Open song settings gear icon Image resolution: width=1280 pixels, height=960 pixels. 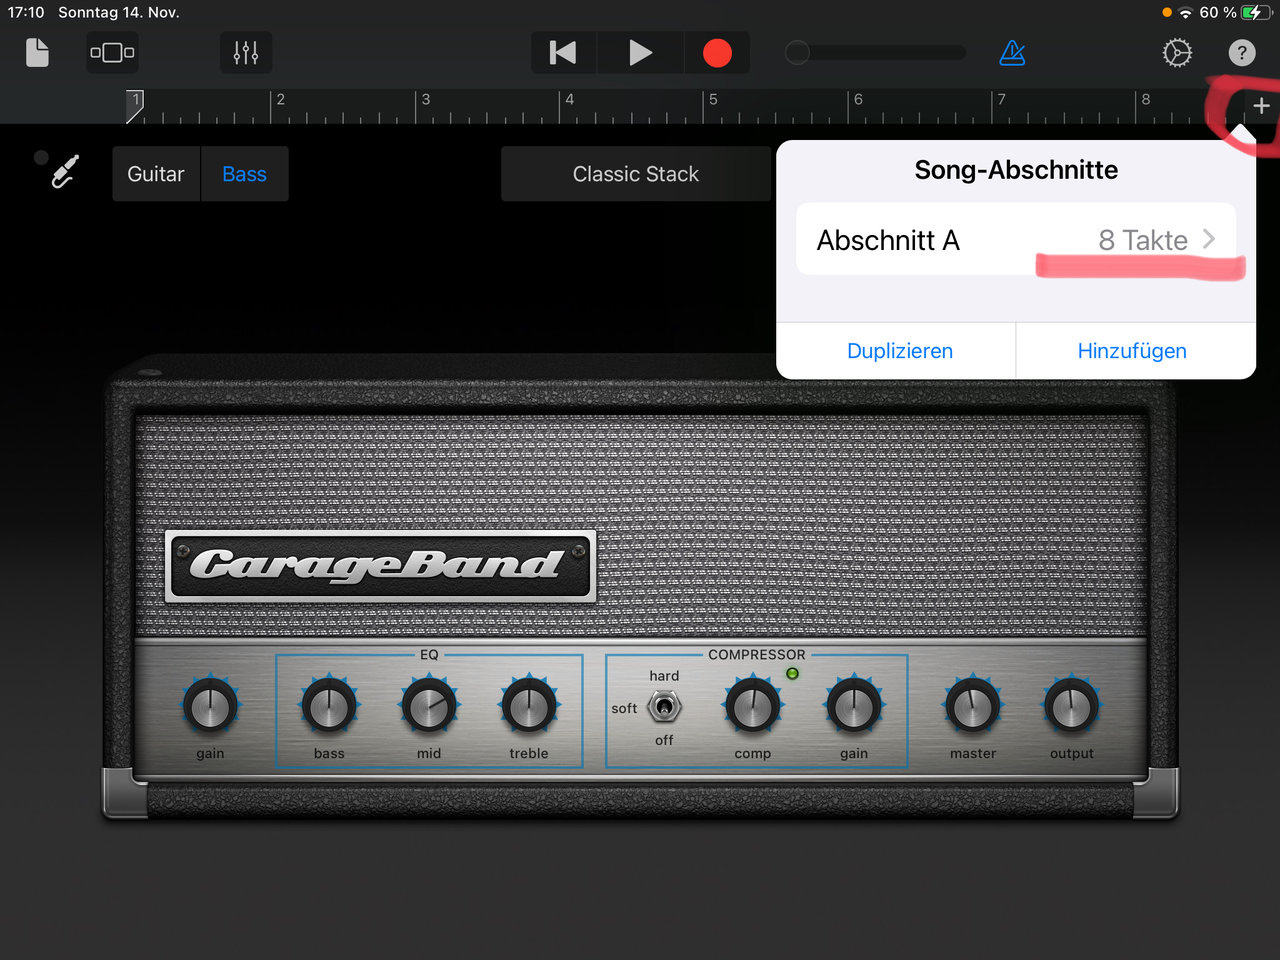coord(1177,53)
